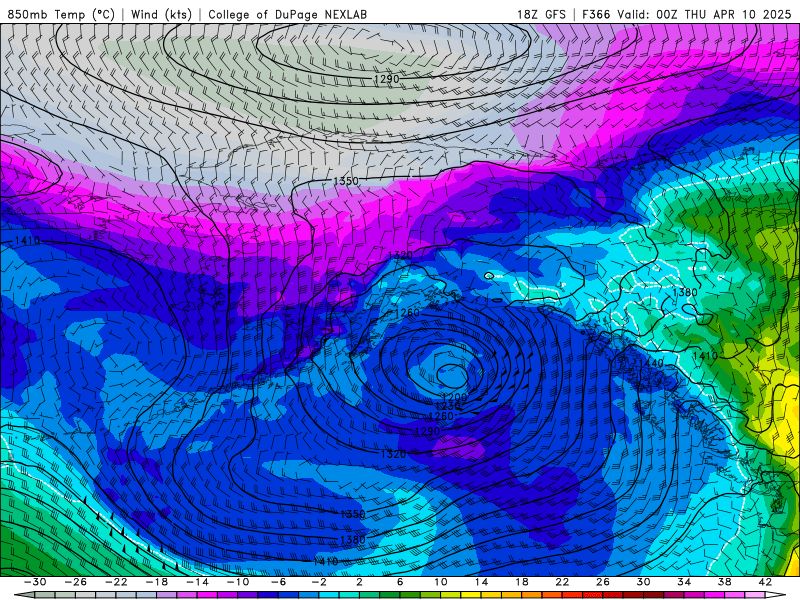Viewport: 800px width, 600px height.
Task: Select the "18Z GFS" model run label
Action: coord(541,14)
